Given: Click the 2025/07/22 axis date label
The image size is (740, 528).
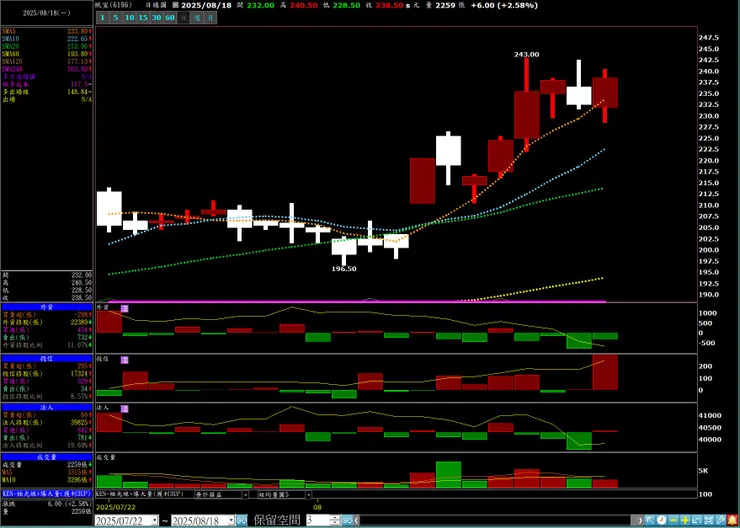Looking at the screenshot, I should pos(116,507).
